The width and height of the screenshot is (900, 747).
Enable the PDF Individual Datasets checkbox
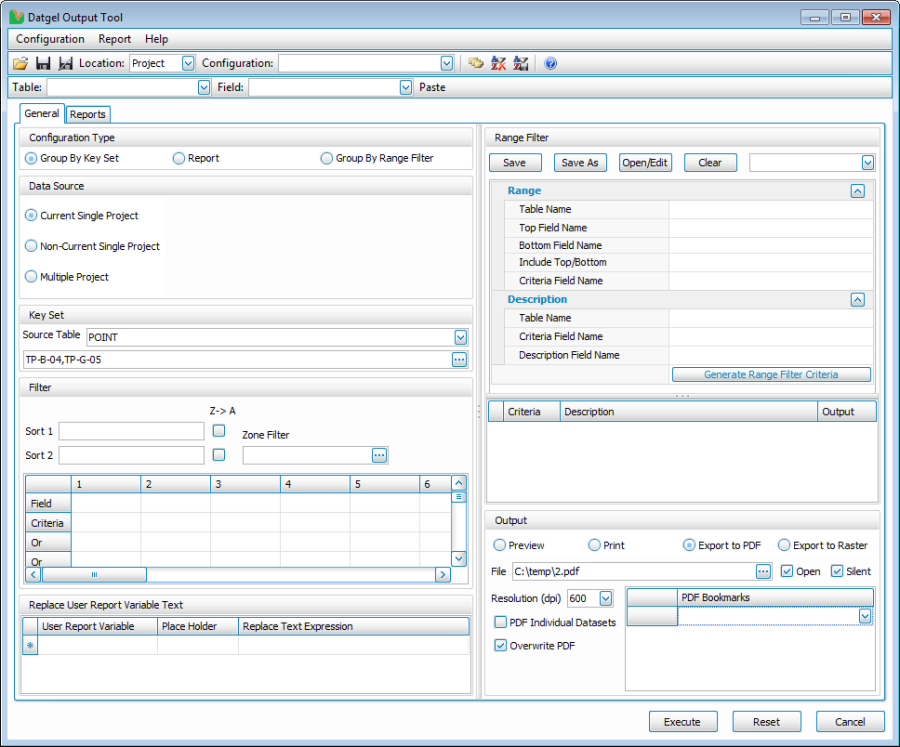[501, 622]
